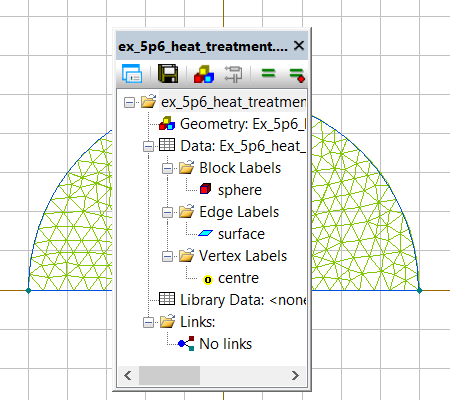Click the open folder icon beside Vertex Labels

[187, 255]
